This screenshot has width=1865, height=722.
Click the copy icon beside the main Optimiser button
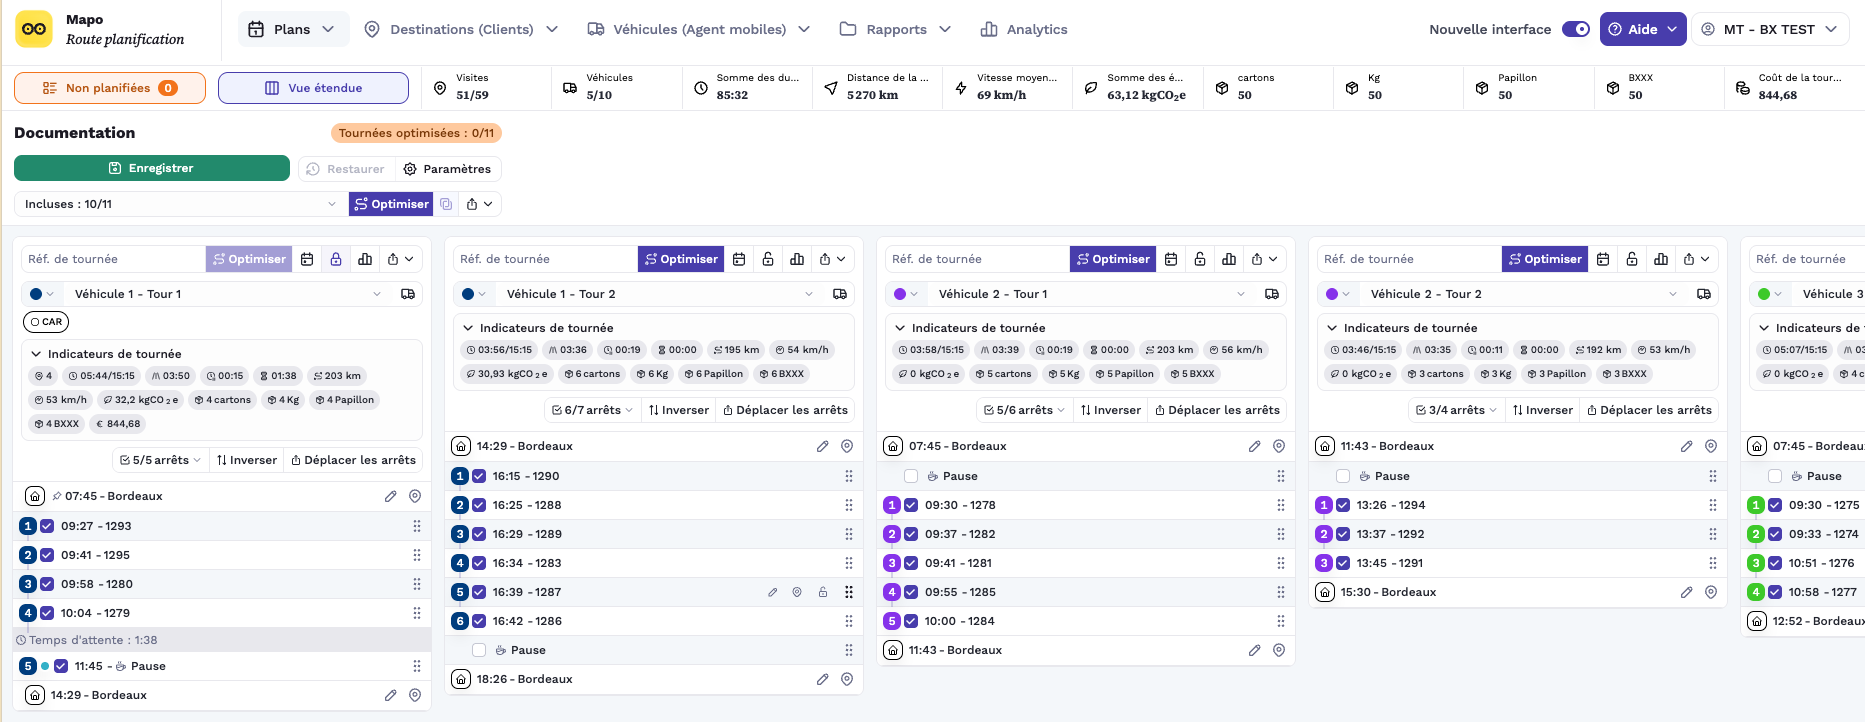coord(446,204)
